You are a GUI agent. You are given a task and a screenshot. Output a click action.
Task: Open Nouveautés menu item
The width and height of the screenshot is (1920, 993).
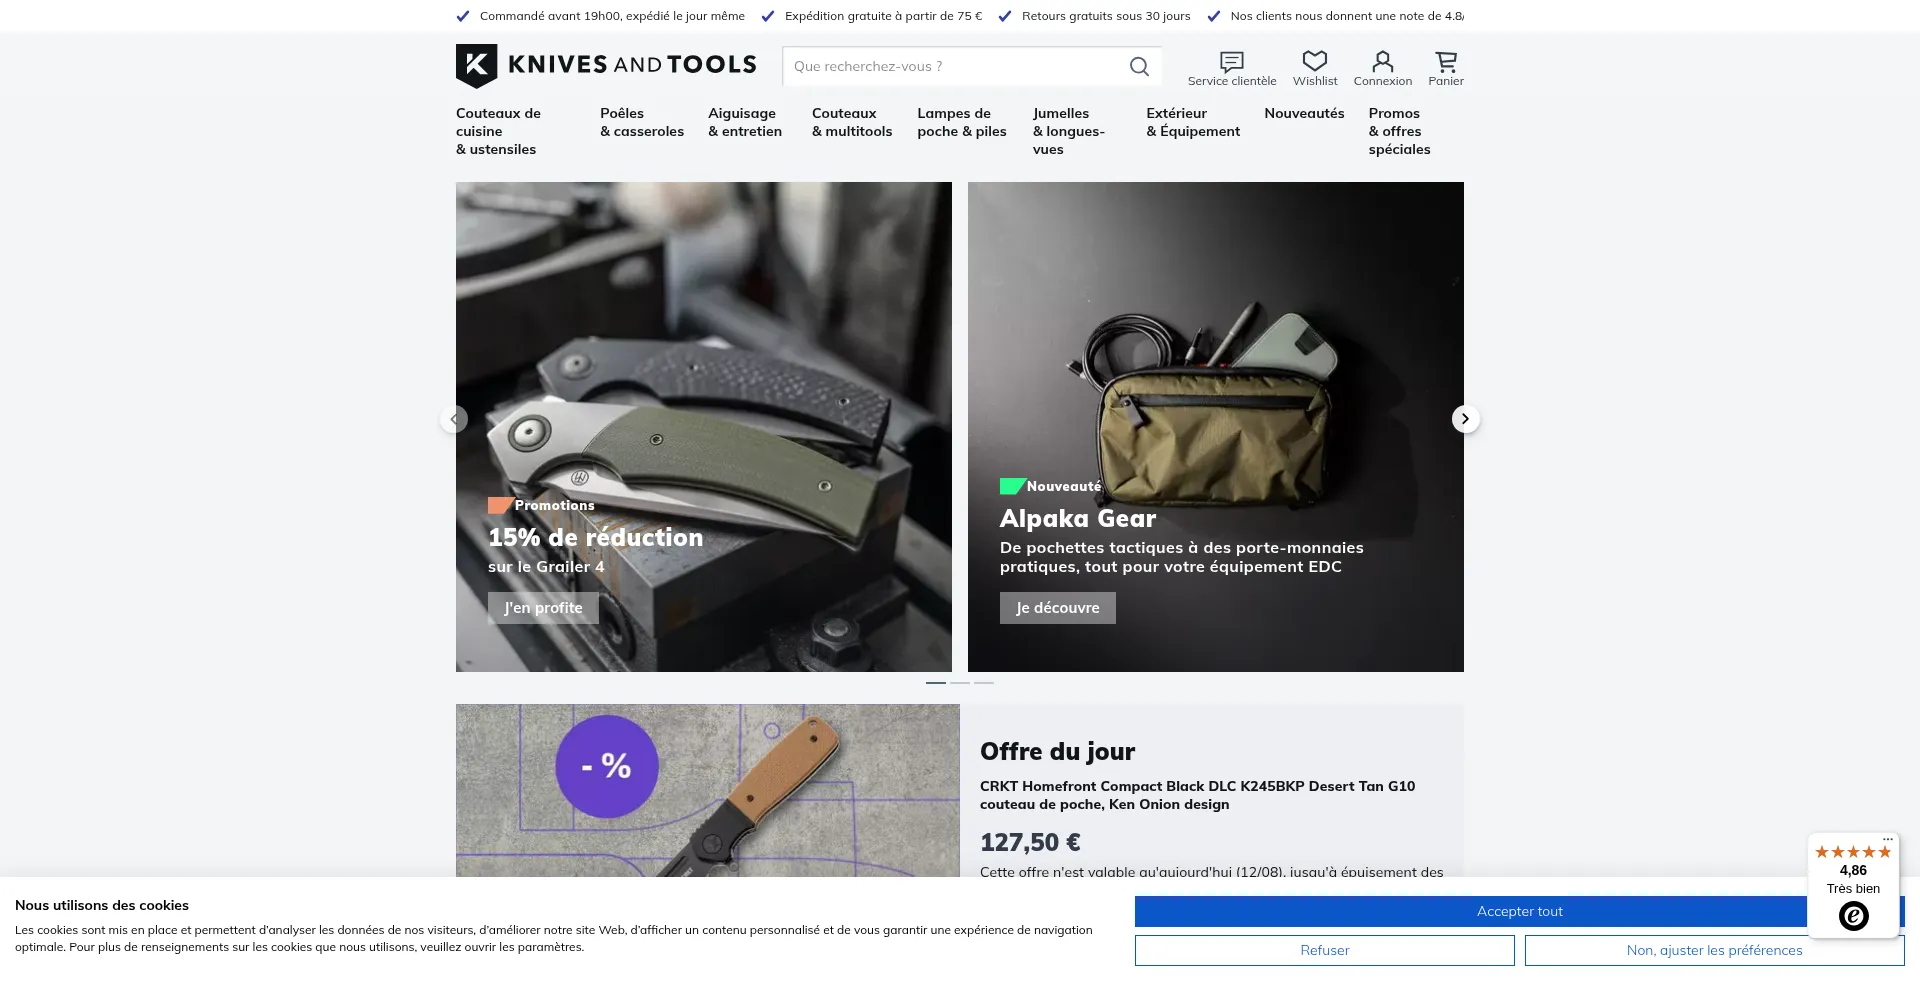point(1304,113)
